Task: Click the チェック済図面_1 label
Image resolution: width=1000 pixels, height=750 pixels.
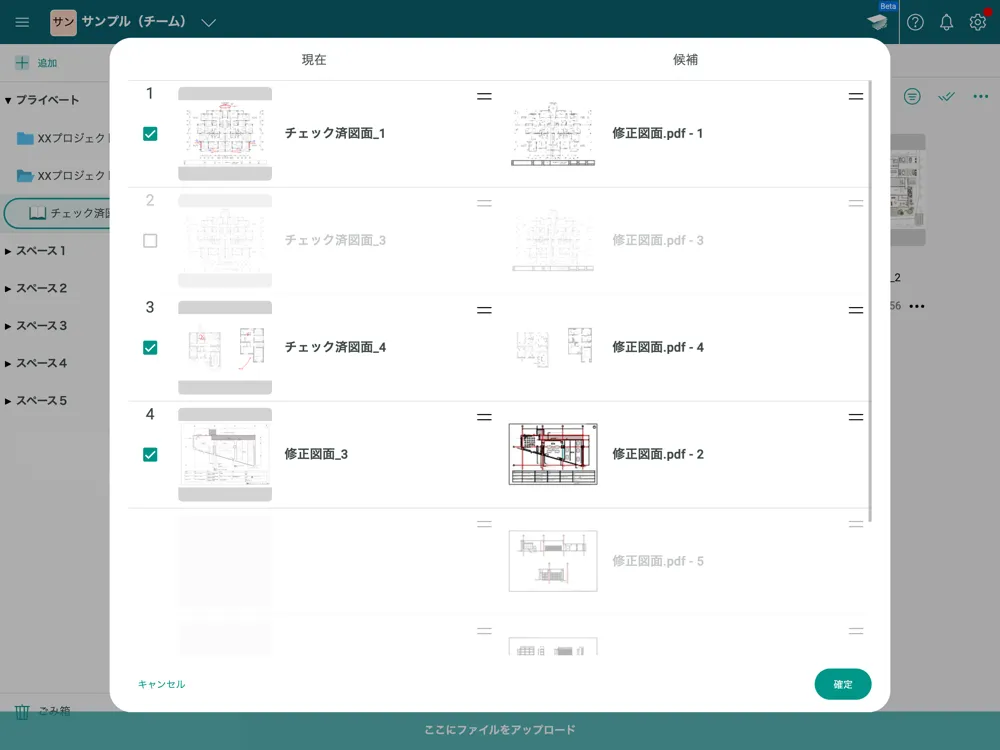Action: point(335,133)
